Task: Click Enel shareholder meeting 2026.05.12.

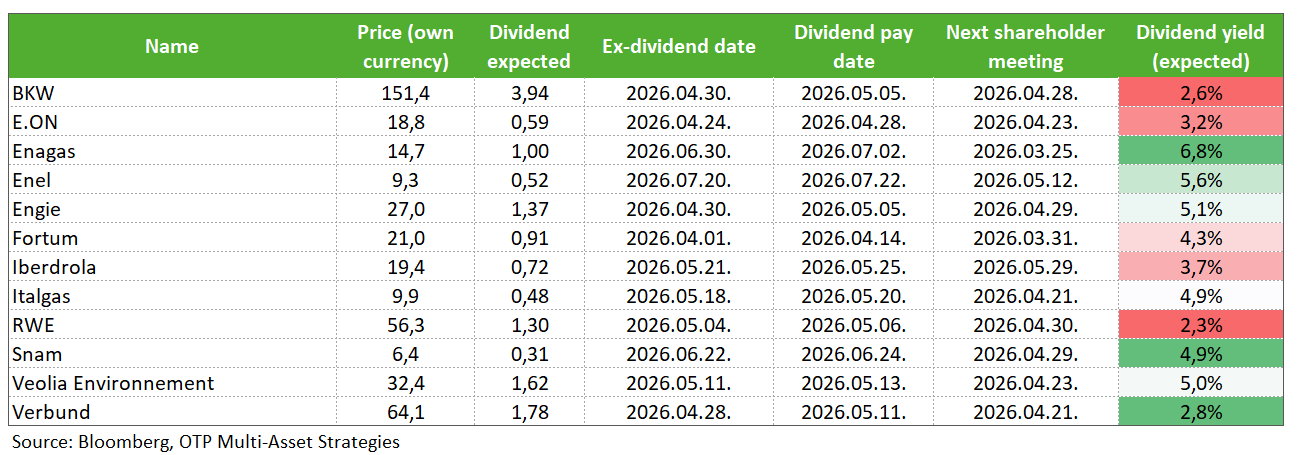Action: point(1025,180)
